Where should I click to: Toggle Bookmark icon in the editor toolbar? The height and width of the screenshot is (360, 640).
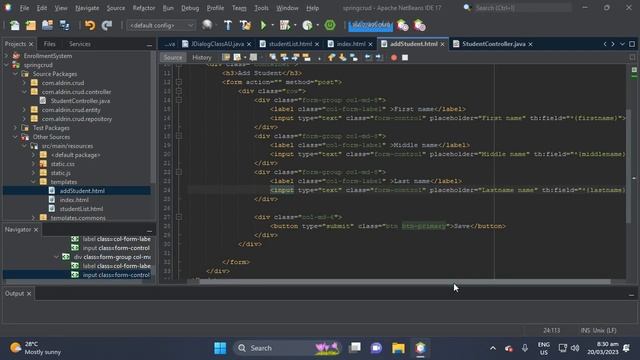tap(354, 58)
